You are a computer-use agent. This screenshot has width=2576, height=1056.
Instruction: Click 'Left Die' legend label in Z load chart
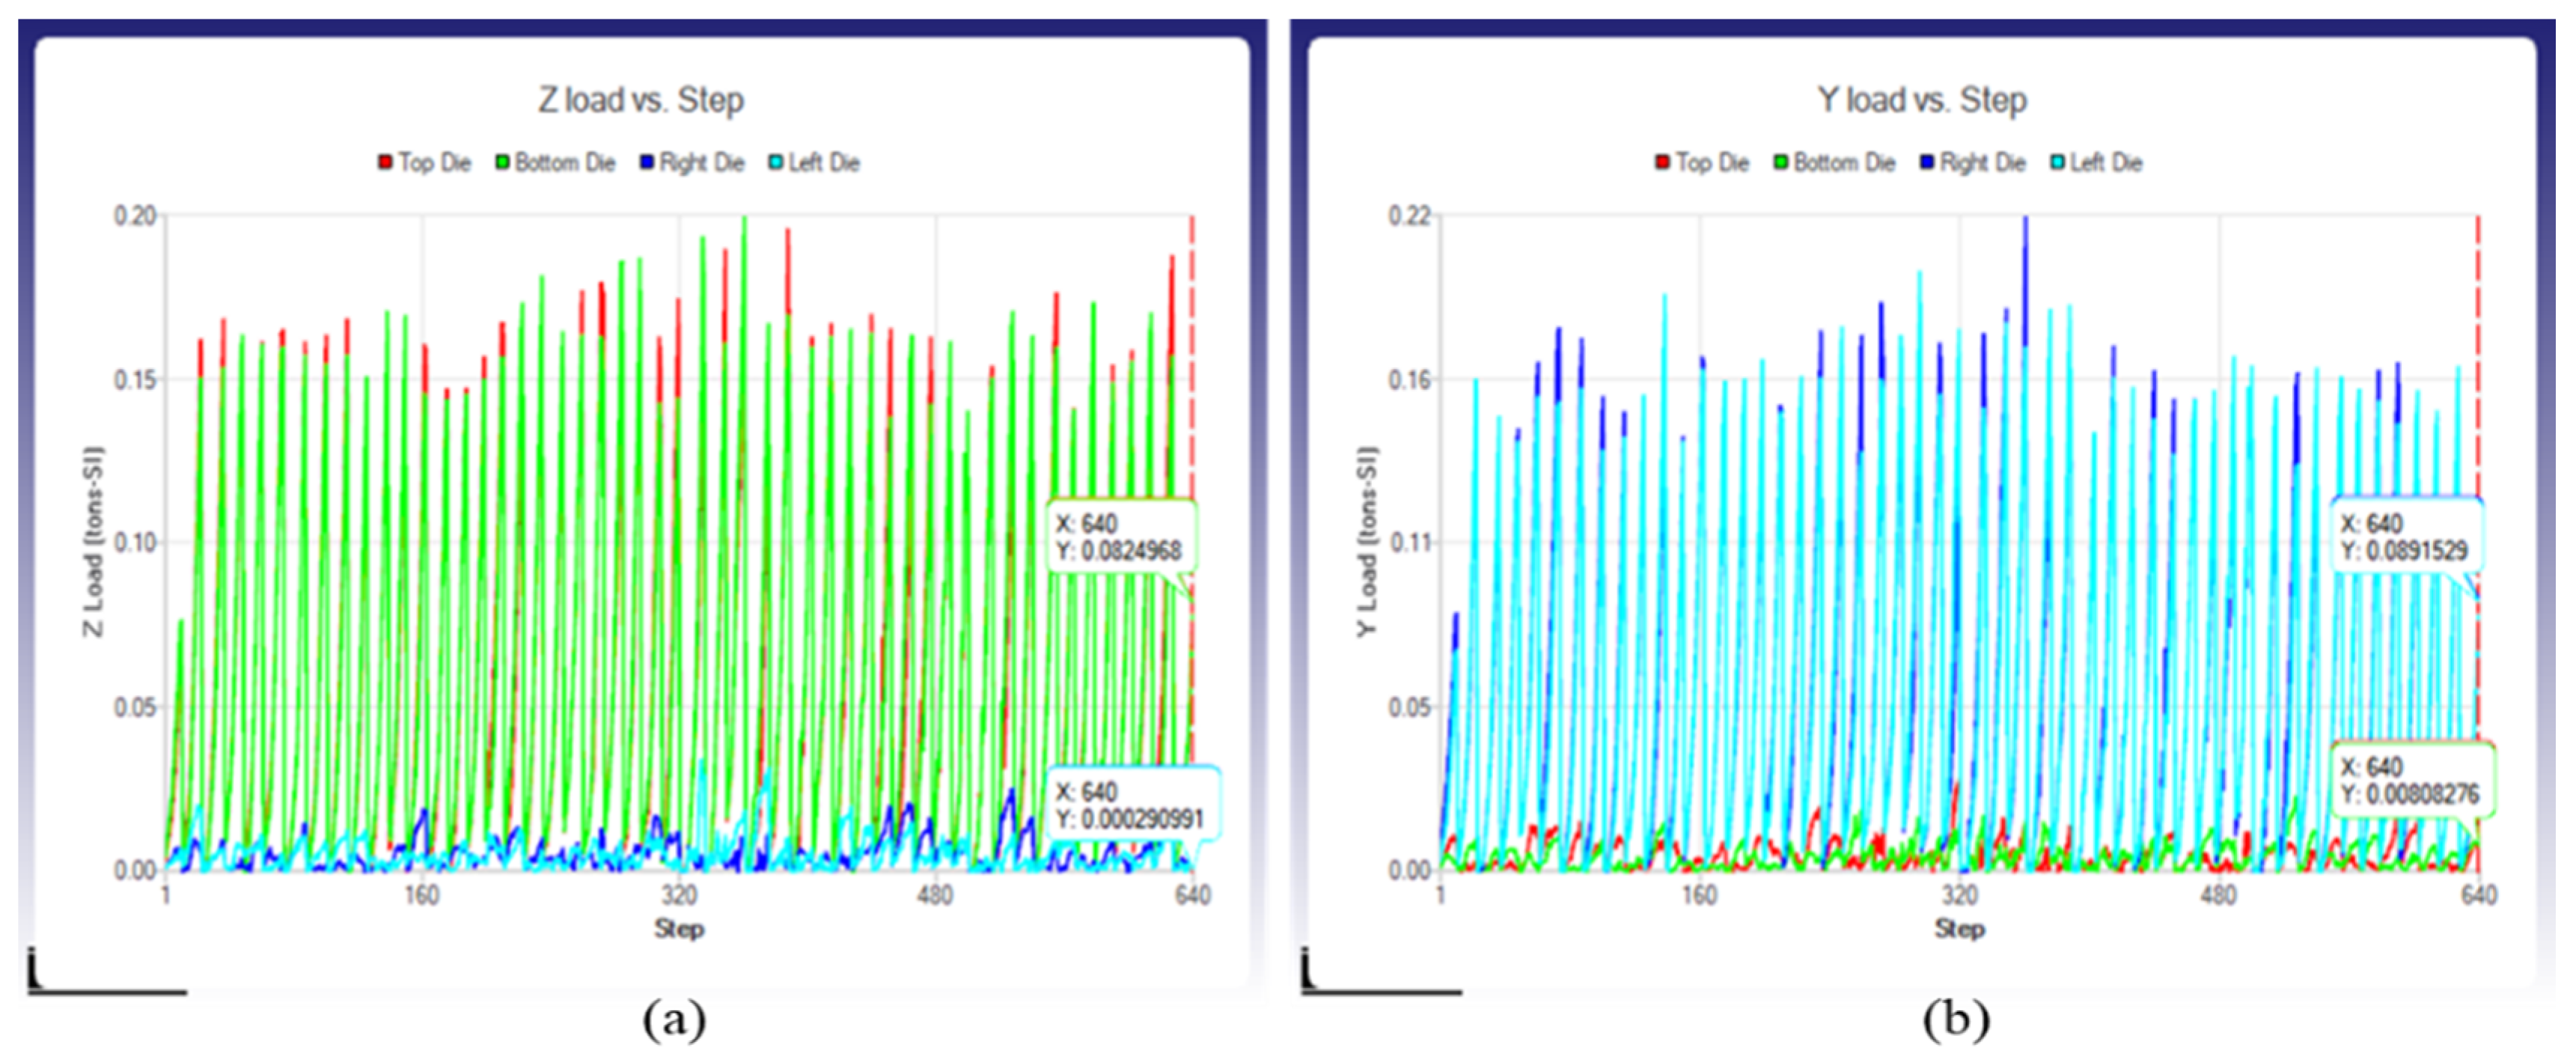[x=824, y=162]
